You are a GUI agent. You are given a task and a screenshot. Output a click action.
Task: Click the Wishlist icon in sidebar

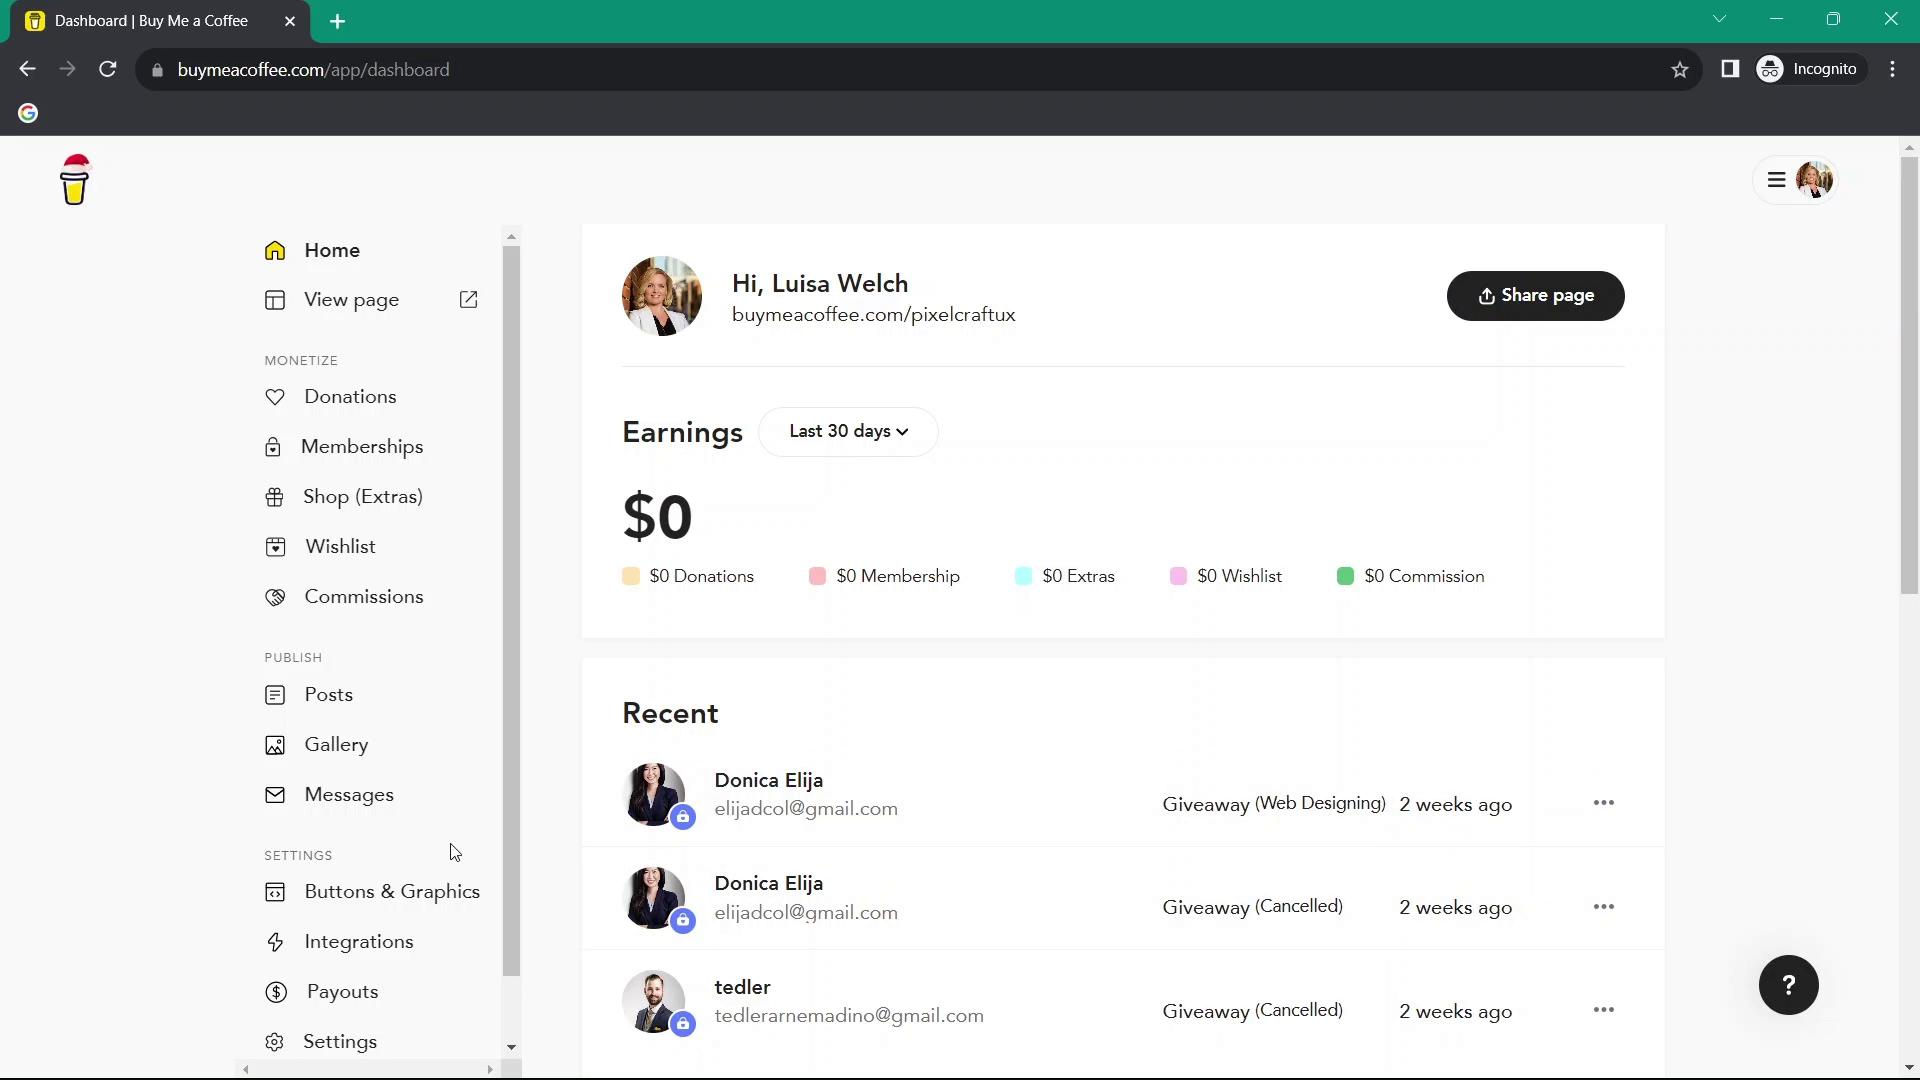(276, 546)
